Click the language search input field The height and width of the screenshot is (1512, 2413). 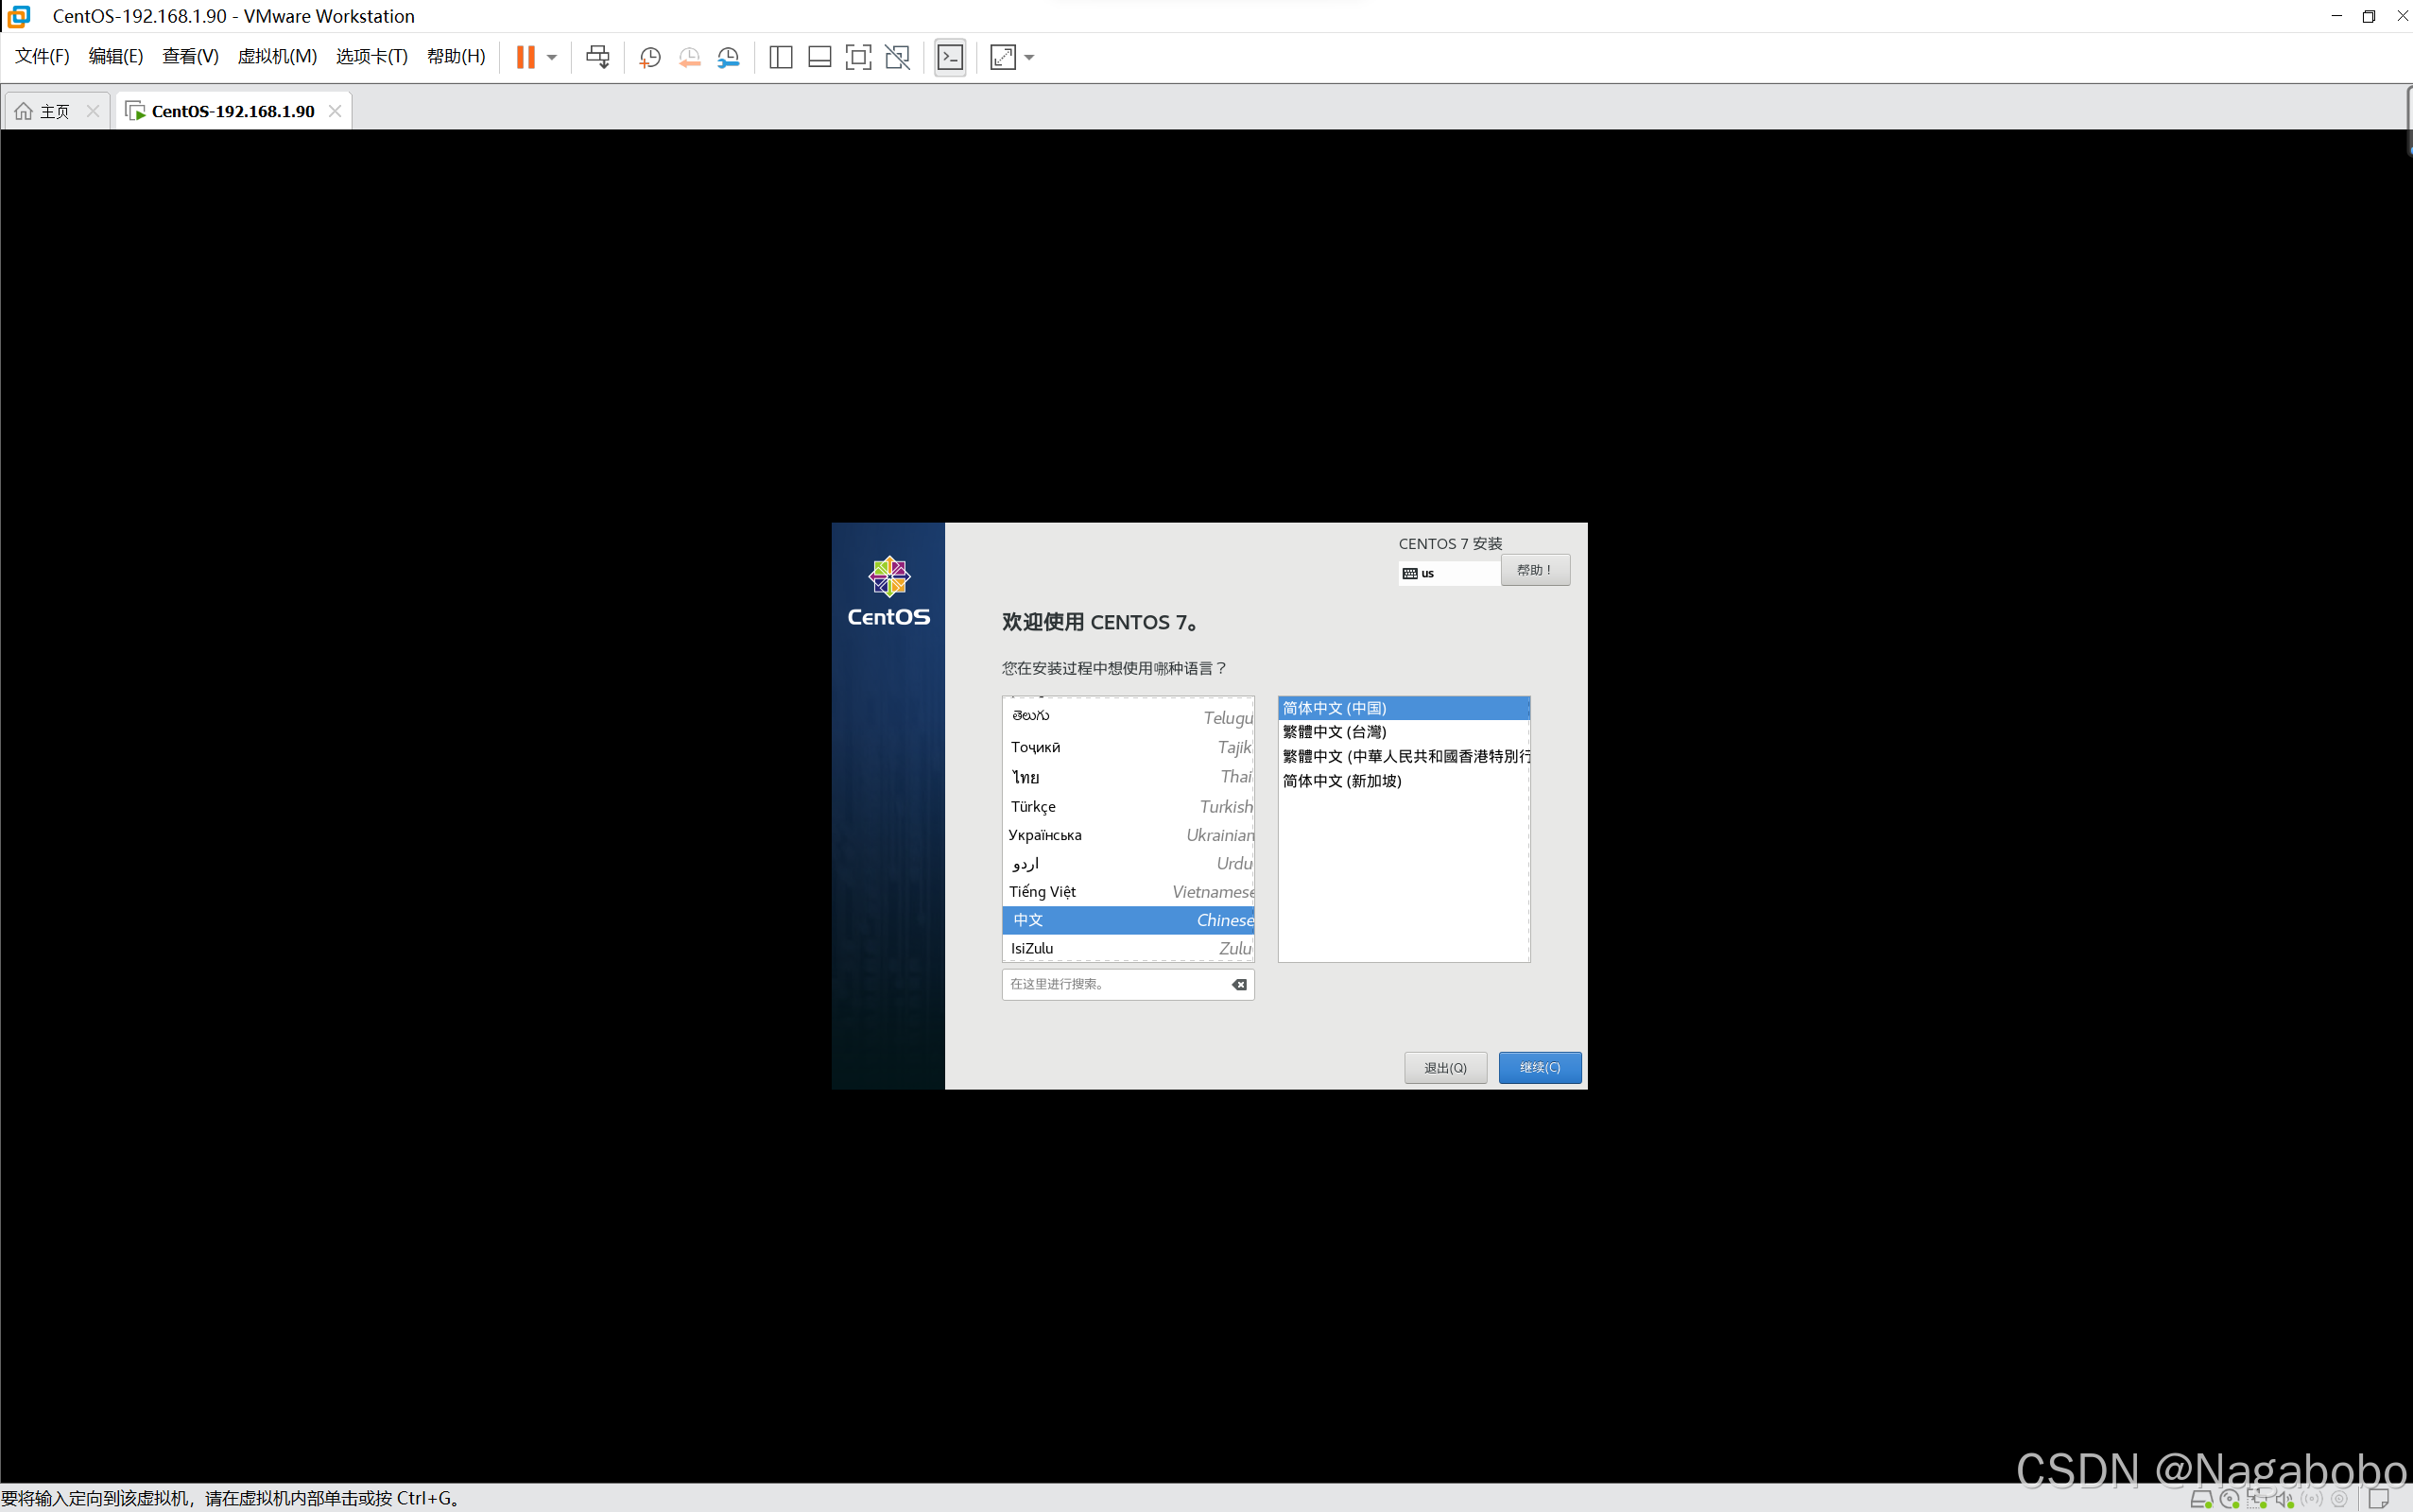pyautogui.click(x=1115, y=984)
